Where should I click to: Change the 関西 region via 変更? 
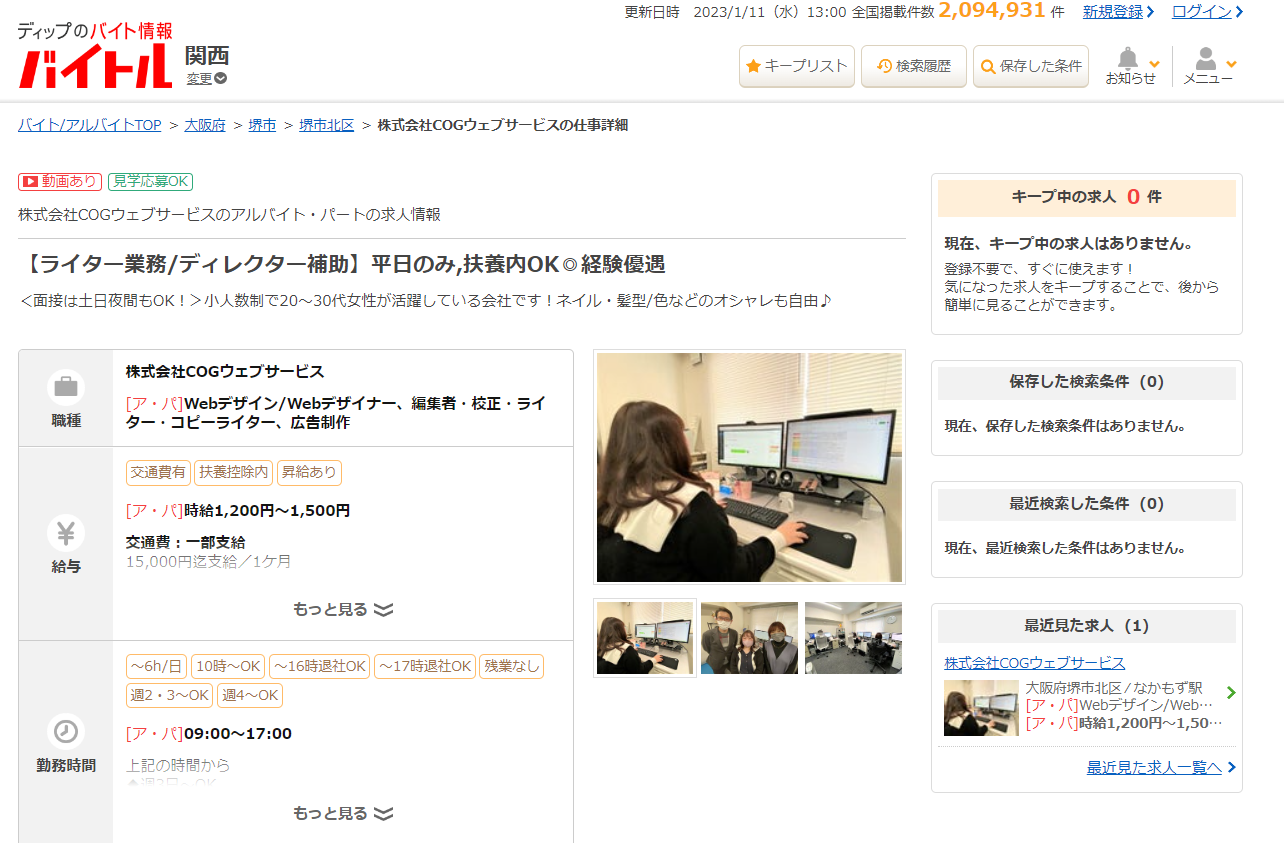tap(206, 78)
